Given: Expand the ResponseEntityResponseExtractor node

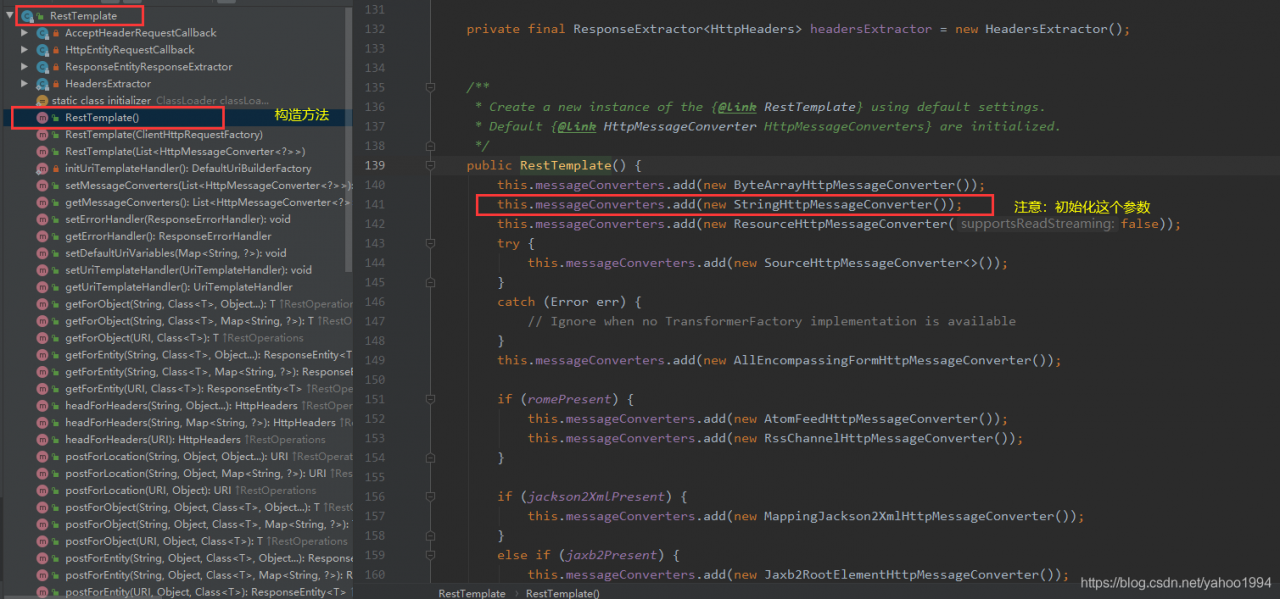Looking at the screenshot, I should pyautogui.click(x=25, y=67).
